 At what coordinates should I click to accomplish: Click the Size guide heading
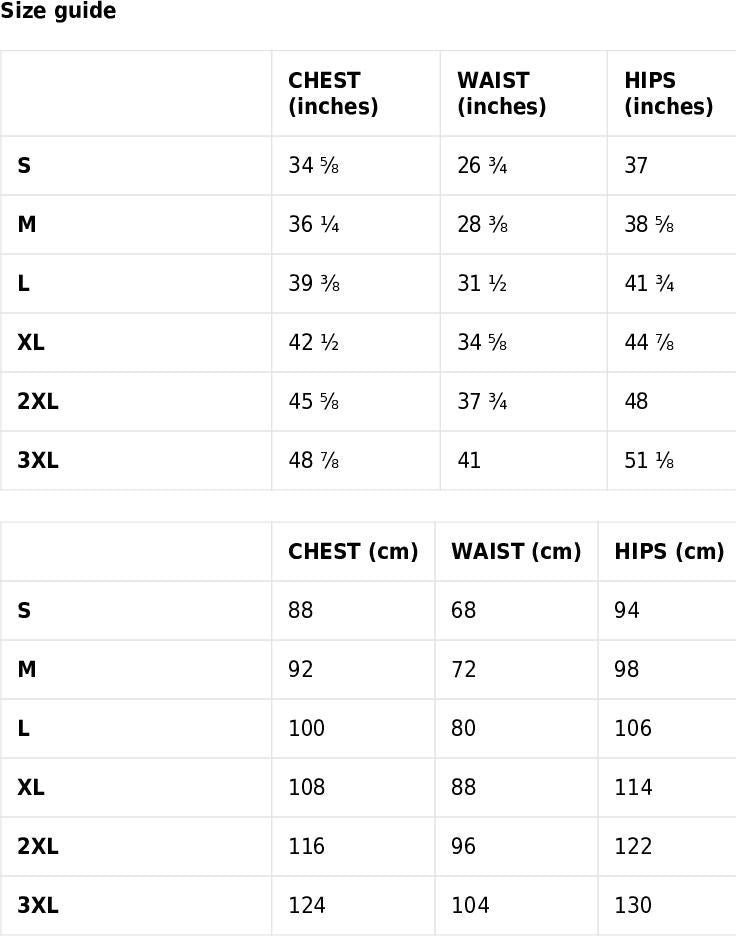click(x=58, y=11)
